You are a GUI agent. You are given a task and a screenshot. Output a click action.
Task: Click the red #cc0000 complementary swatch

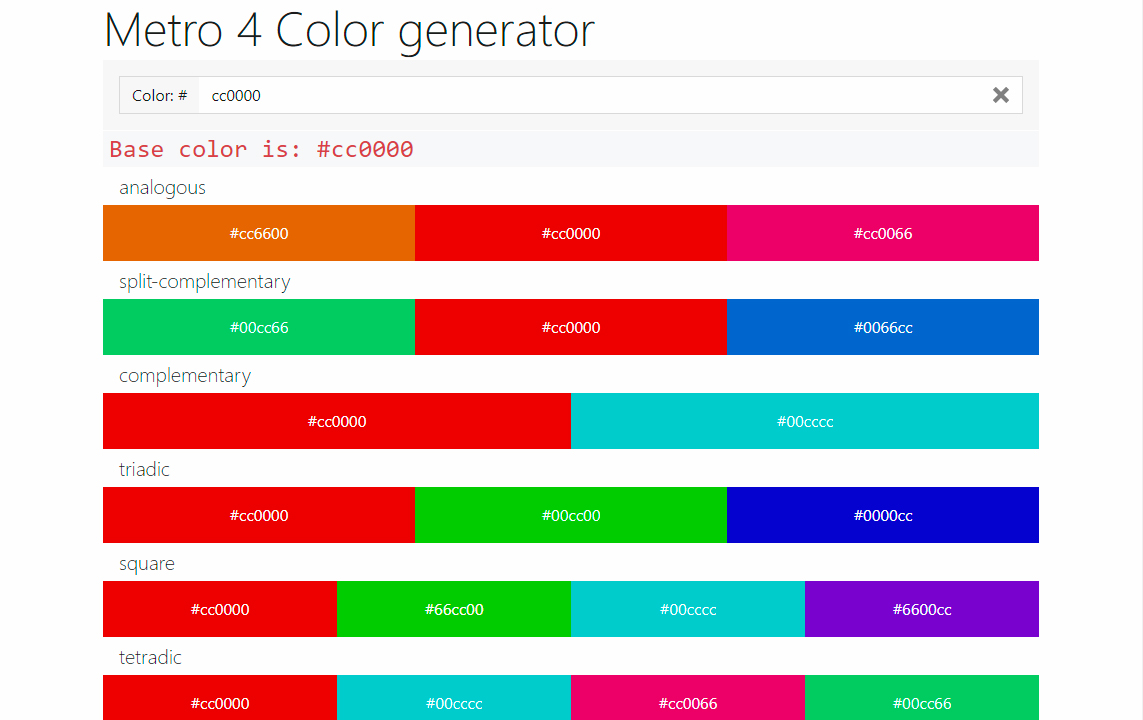(337, 421)
